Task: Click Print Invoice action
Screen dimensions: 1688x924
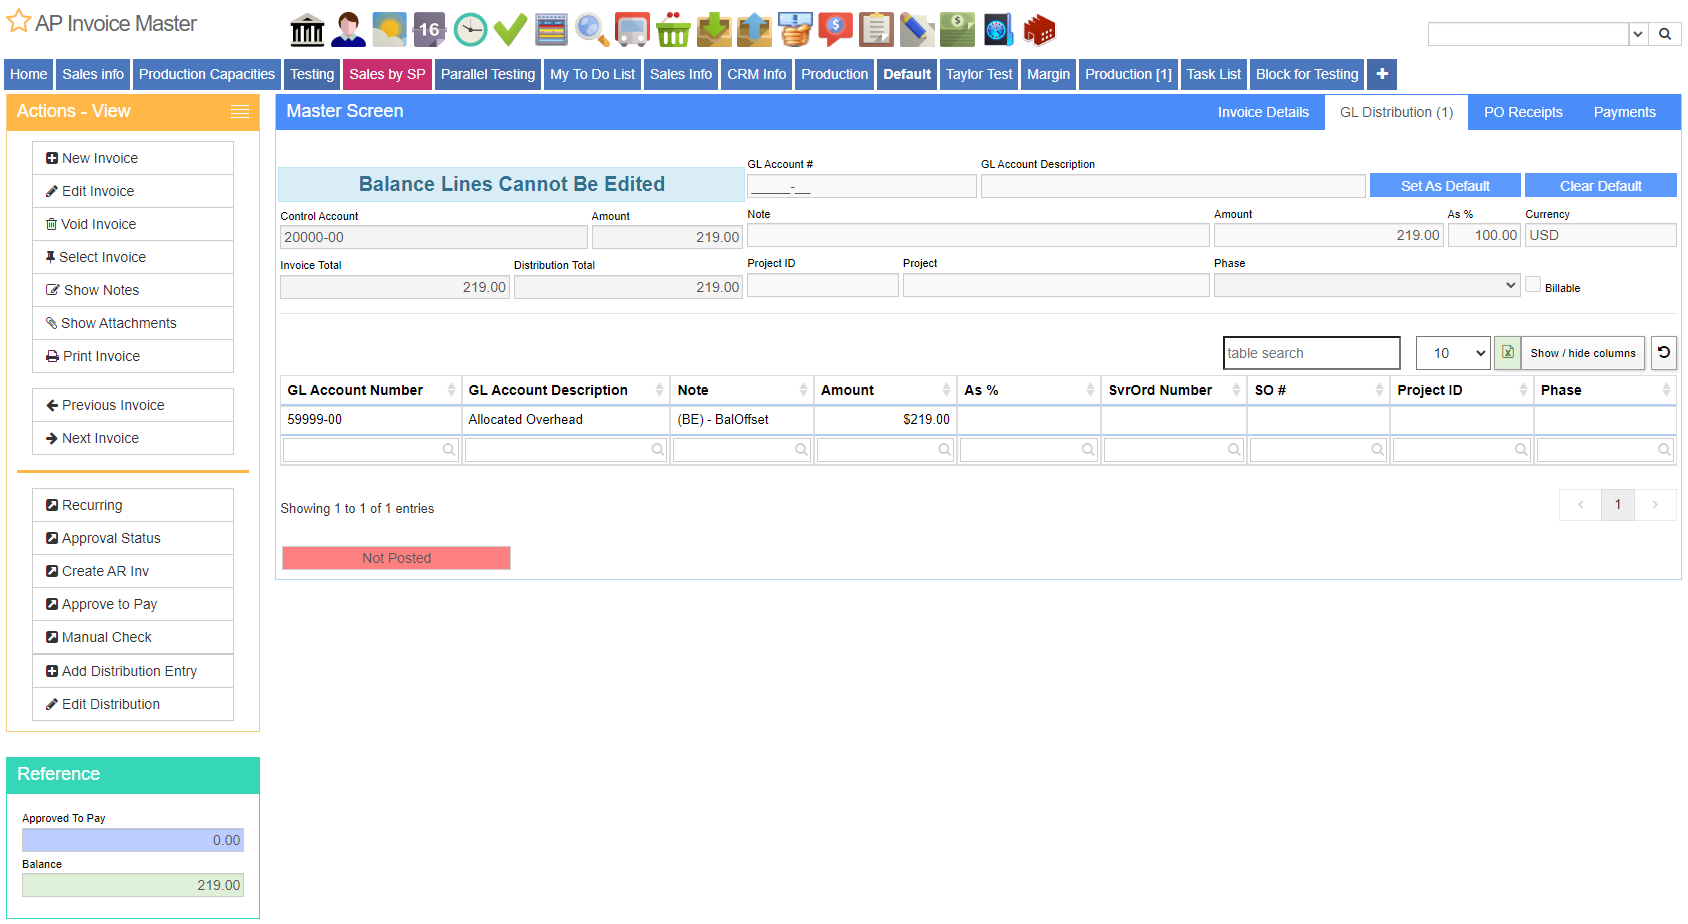Action: pyautogui.click(x=133, y=356)
